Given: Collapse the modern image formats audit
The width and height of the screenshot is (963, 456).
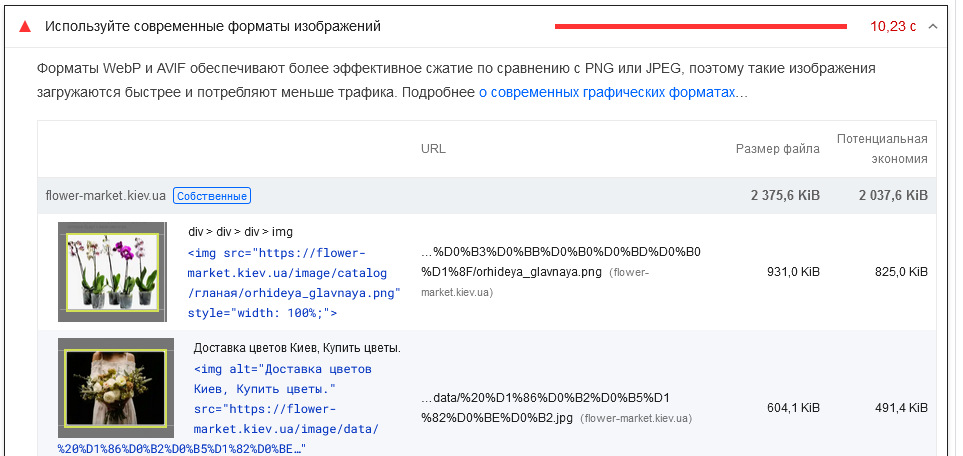Looking at the screenshot, I should pyautogui.click(x=933, y=27).
